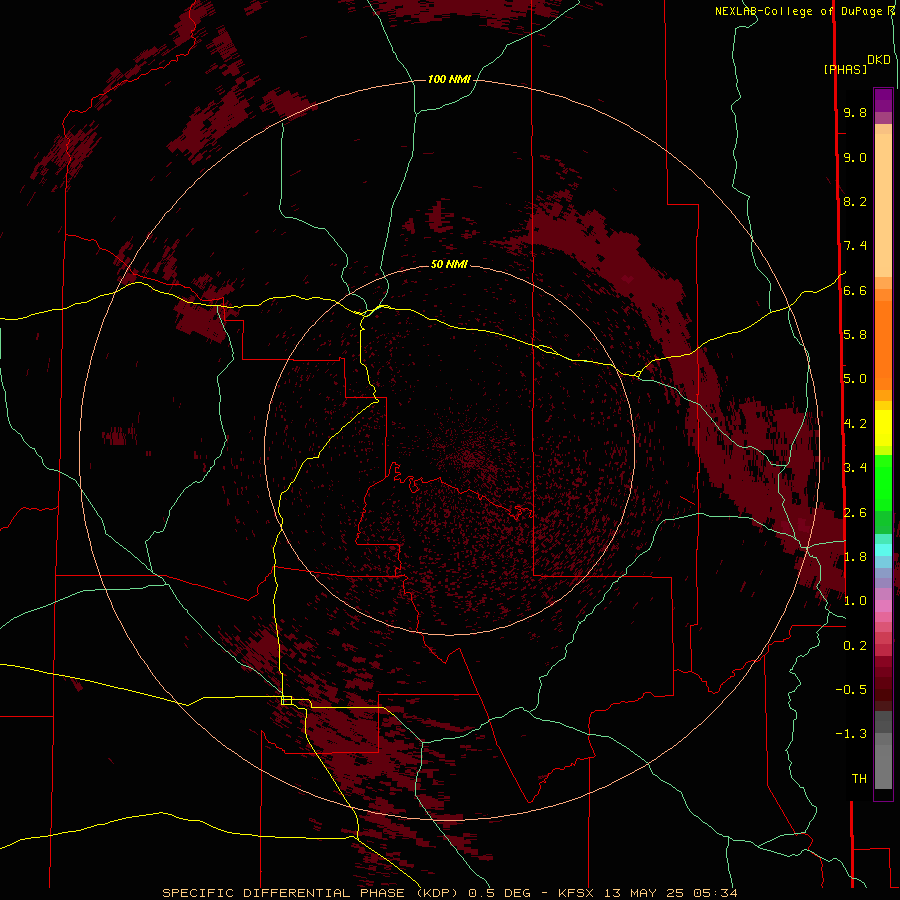This screenshot has width=900, height=900.
Task: Click the 3.4 legend value
Action: 855,468
